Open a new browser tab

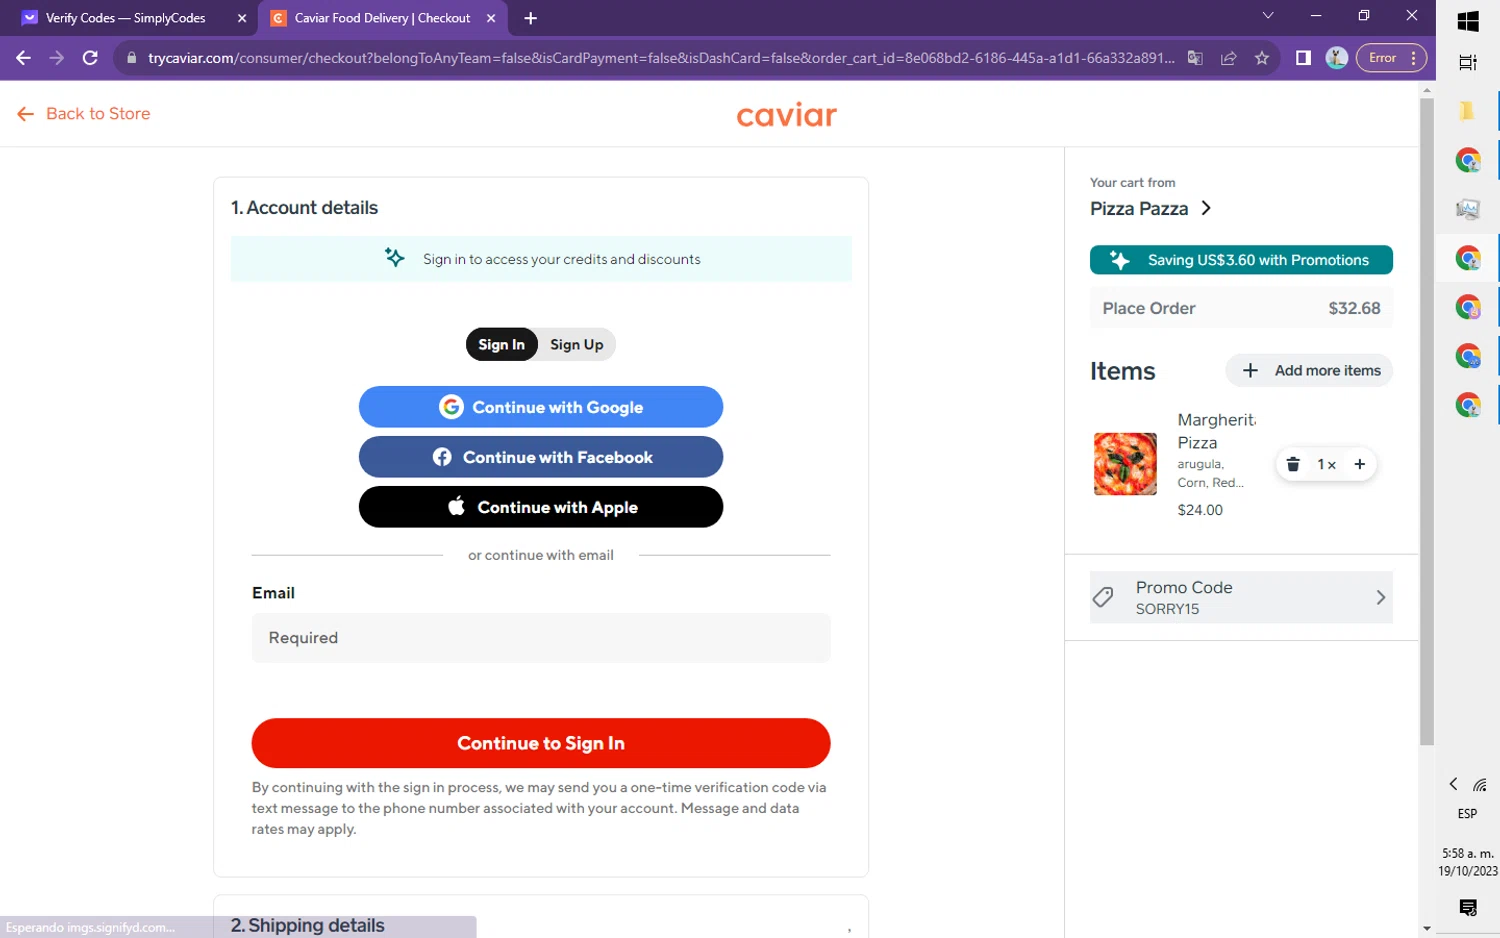pos(530,18)
